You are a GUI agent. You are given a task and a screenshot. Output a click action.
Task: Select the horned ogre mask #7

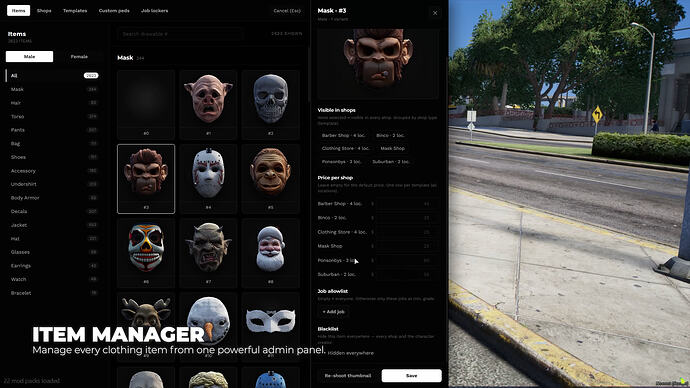click(208, 253)
